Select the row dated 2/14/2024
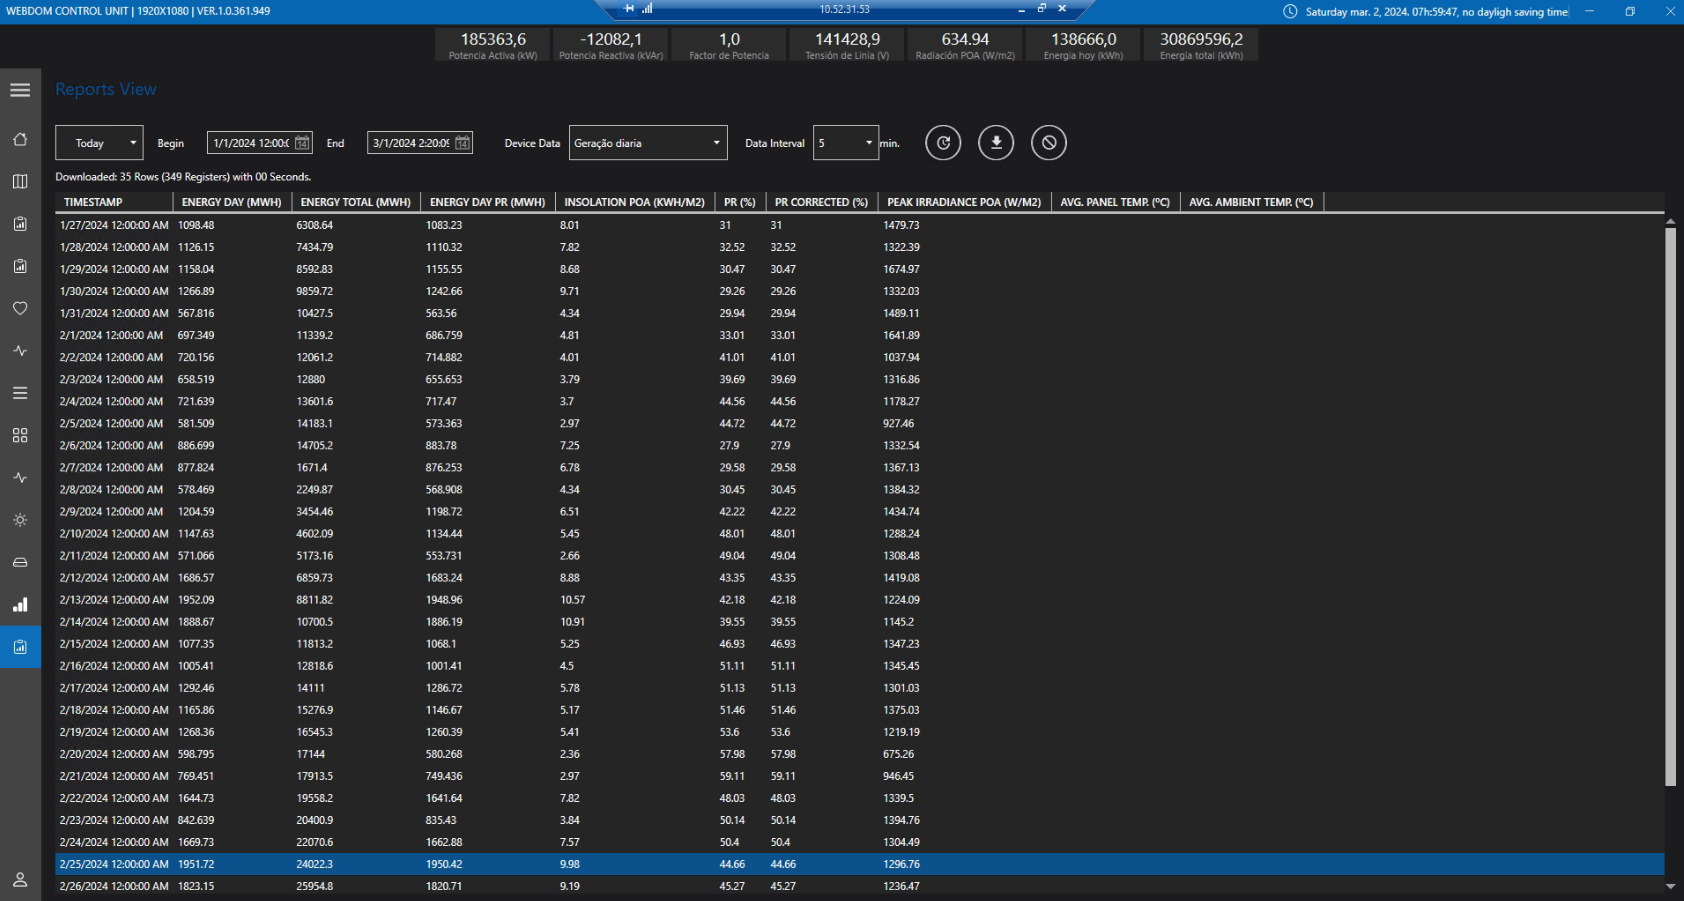Viewport: 1684px width, 901px height. click(x=860, y=622)
